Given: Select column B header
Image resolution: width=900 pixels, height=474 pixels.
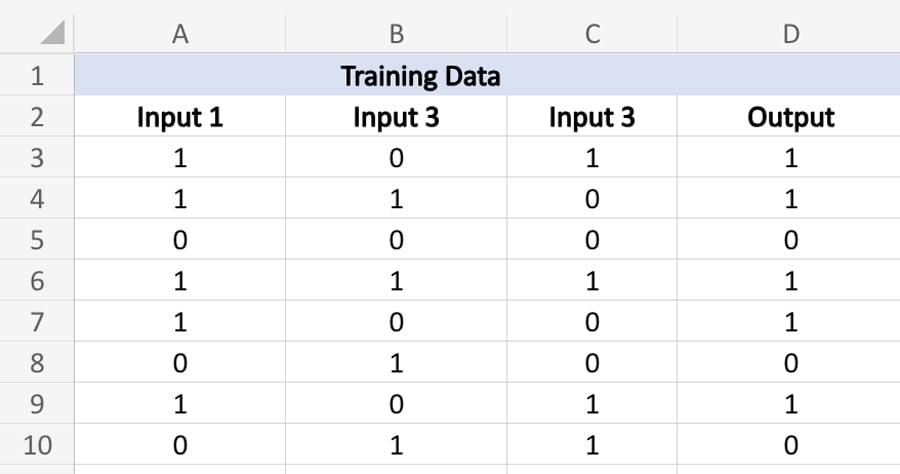Looking at the screenshot, I should point(396,34).
